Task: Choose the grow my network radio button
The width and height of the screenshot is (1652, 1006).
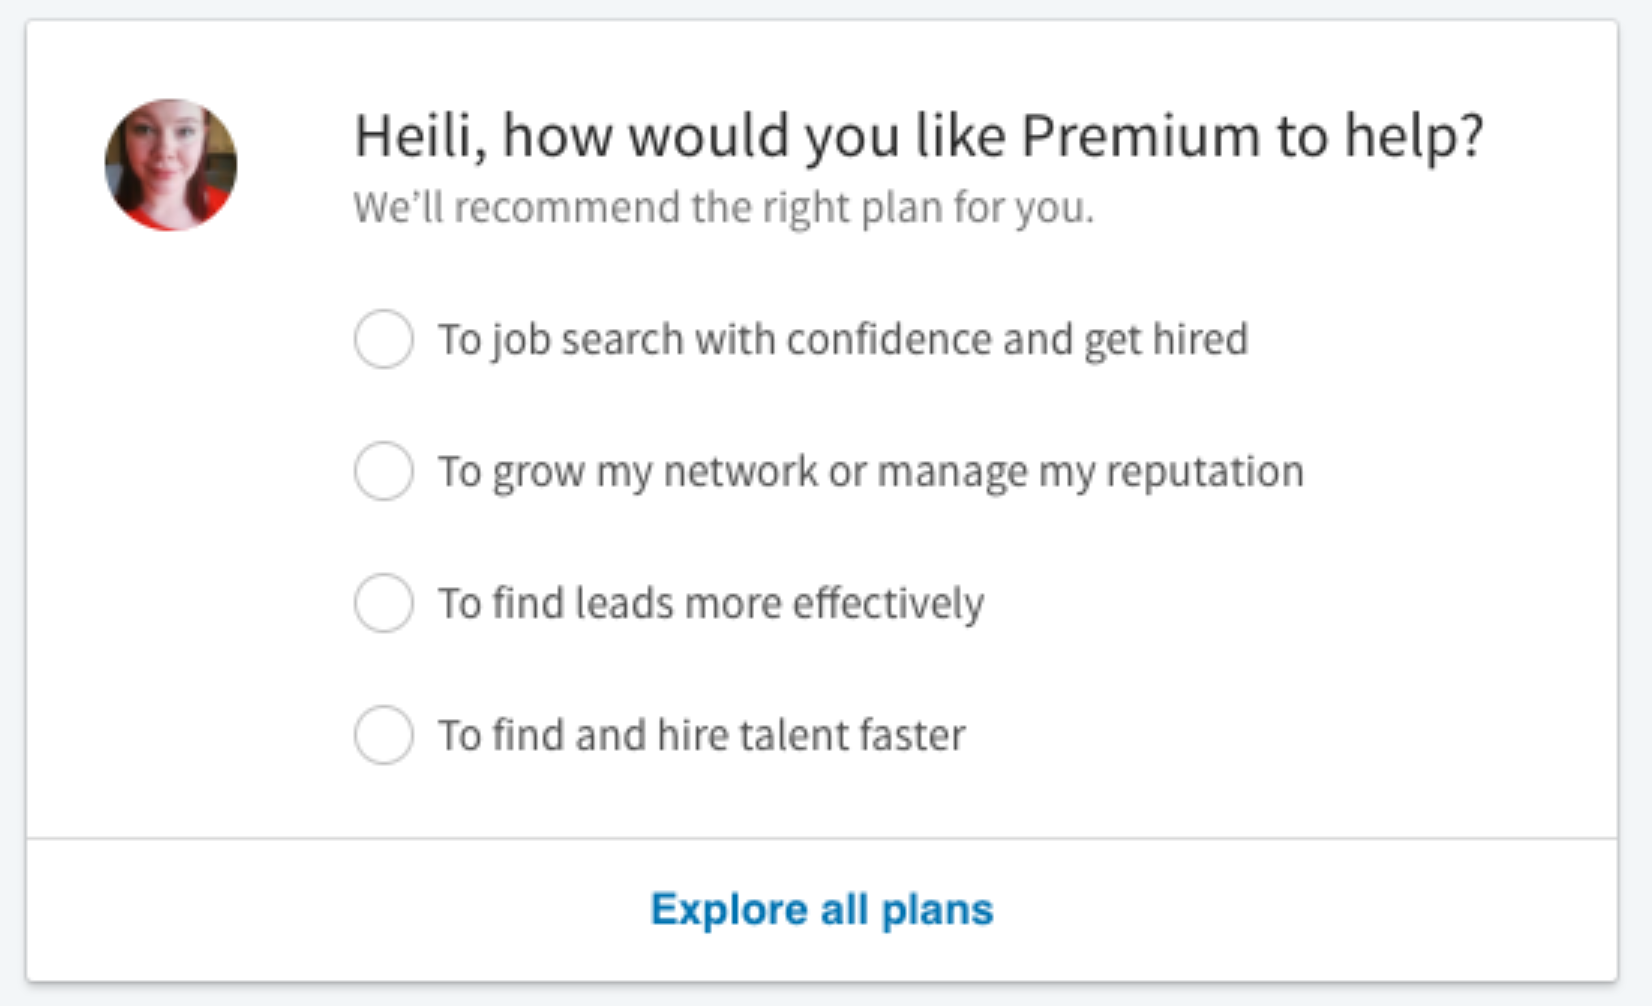Action: tap(384, 471)
